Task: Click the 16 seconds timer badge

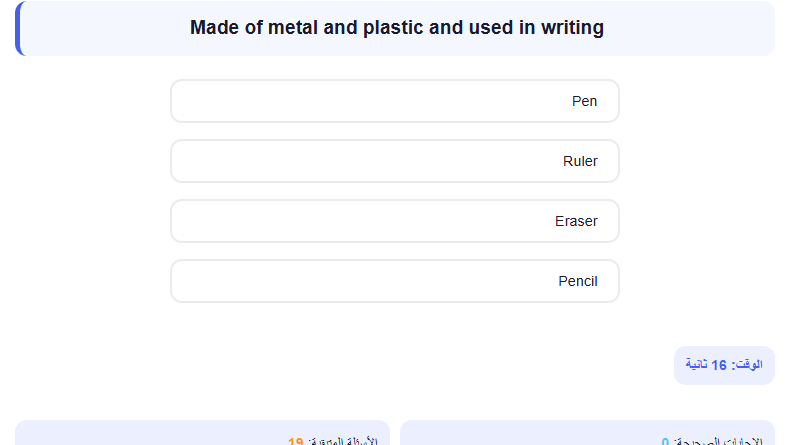Action: (724, 365)
